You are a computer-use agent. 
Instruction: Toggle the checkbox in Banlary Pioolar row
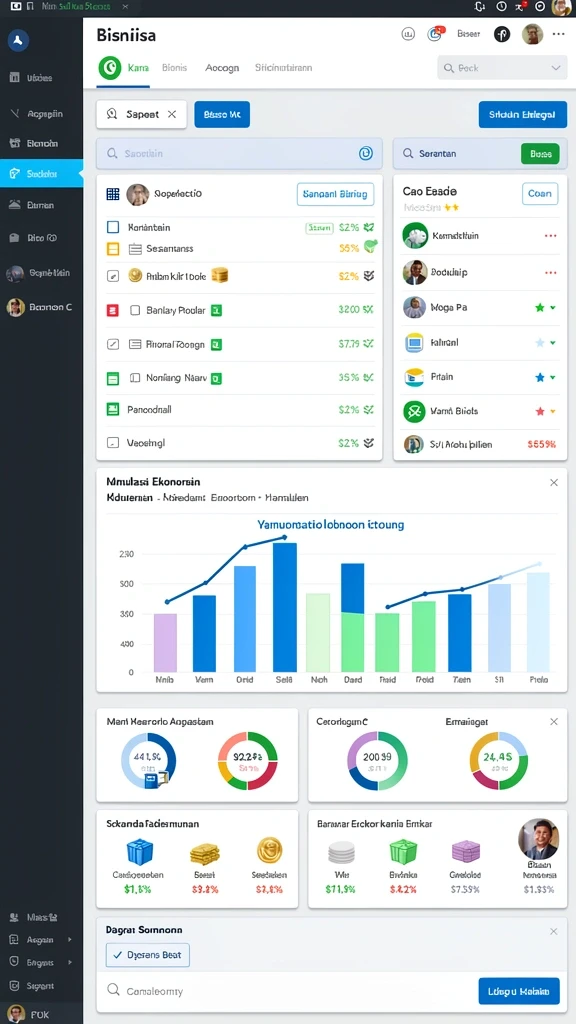135,311
